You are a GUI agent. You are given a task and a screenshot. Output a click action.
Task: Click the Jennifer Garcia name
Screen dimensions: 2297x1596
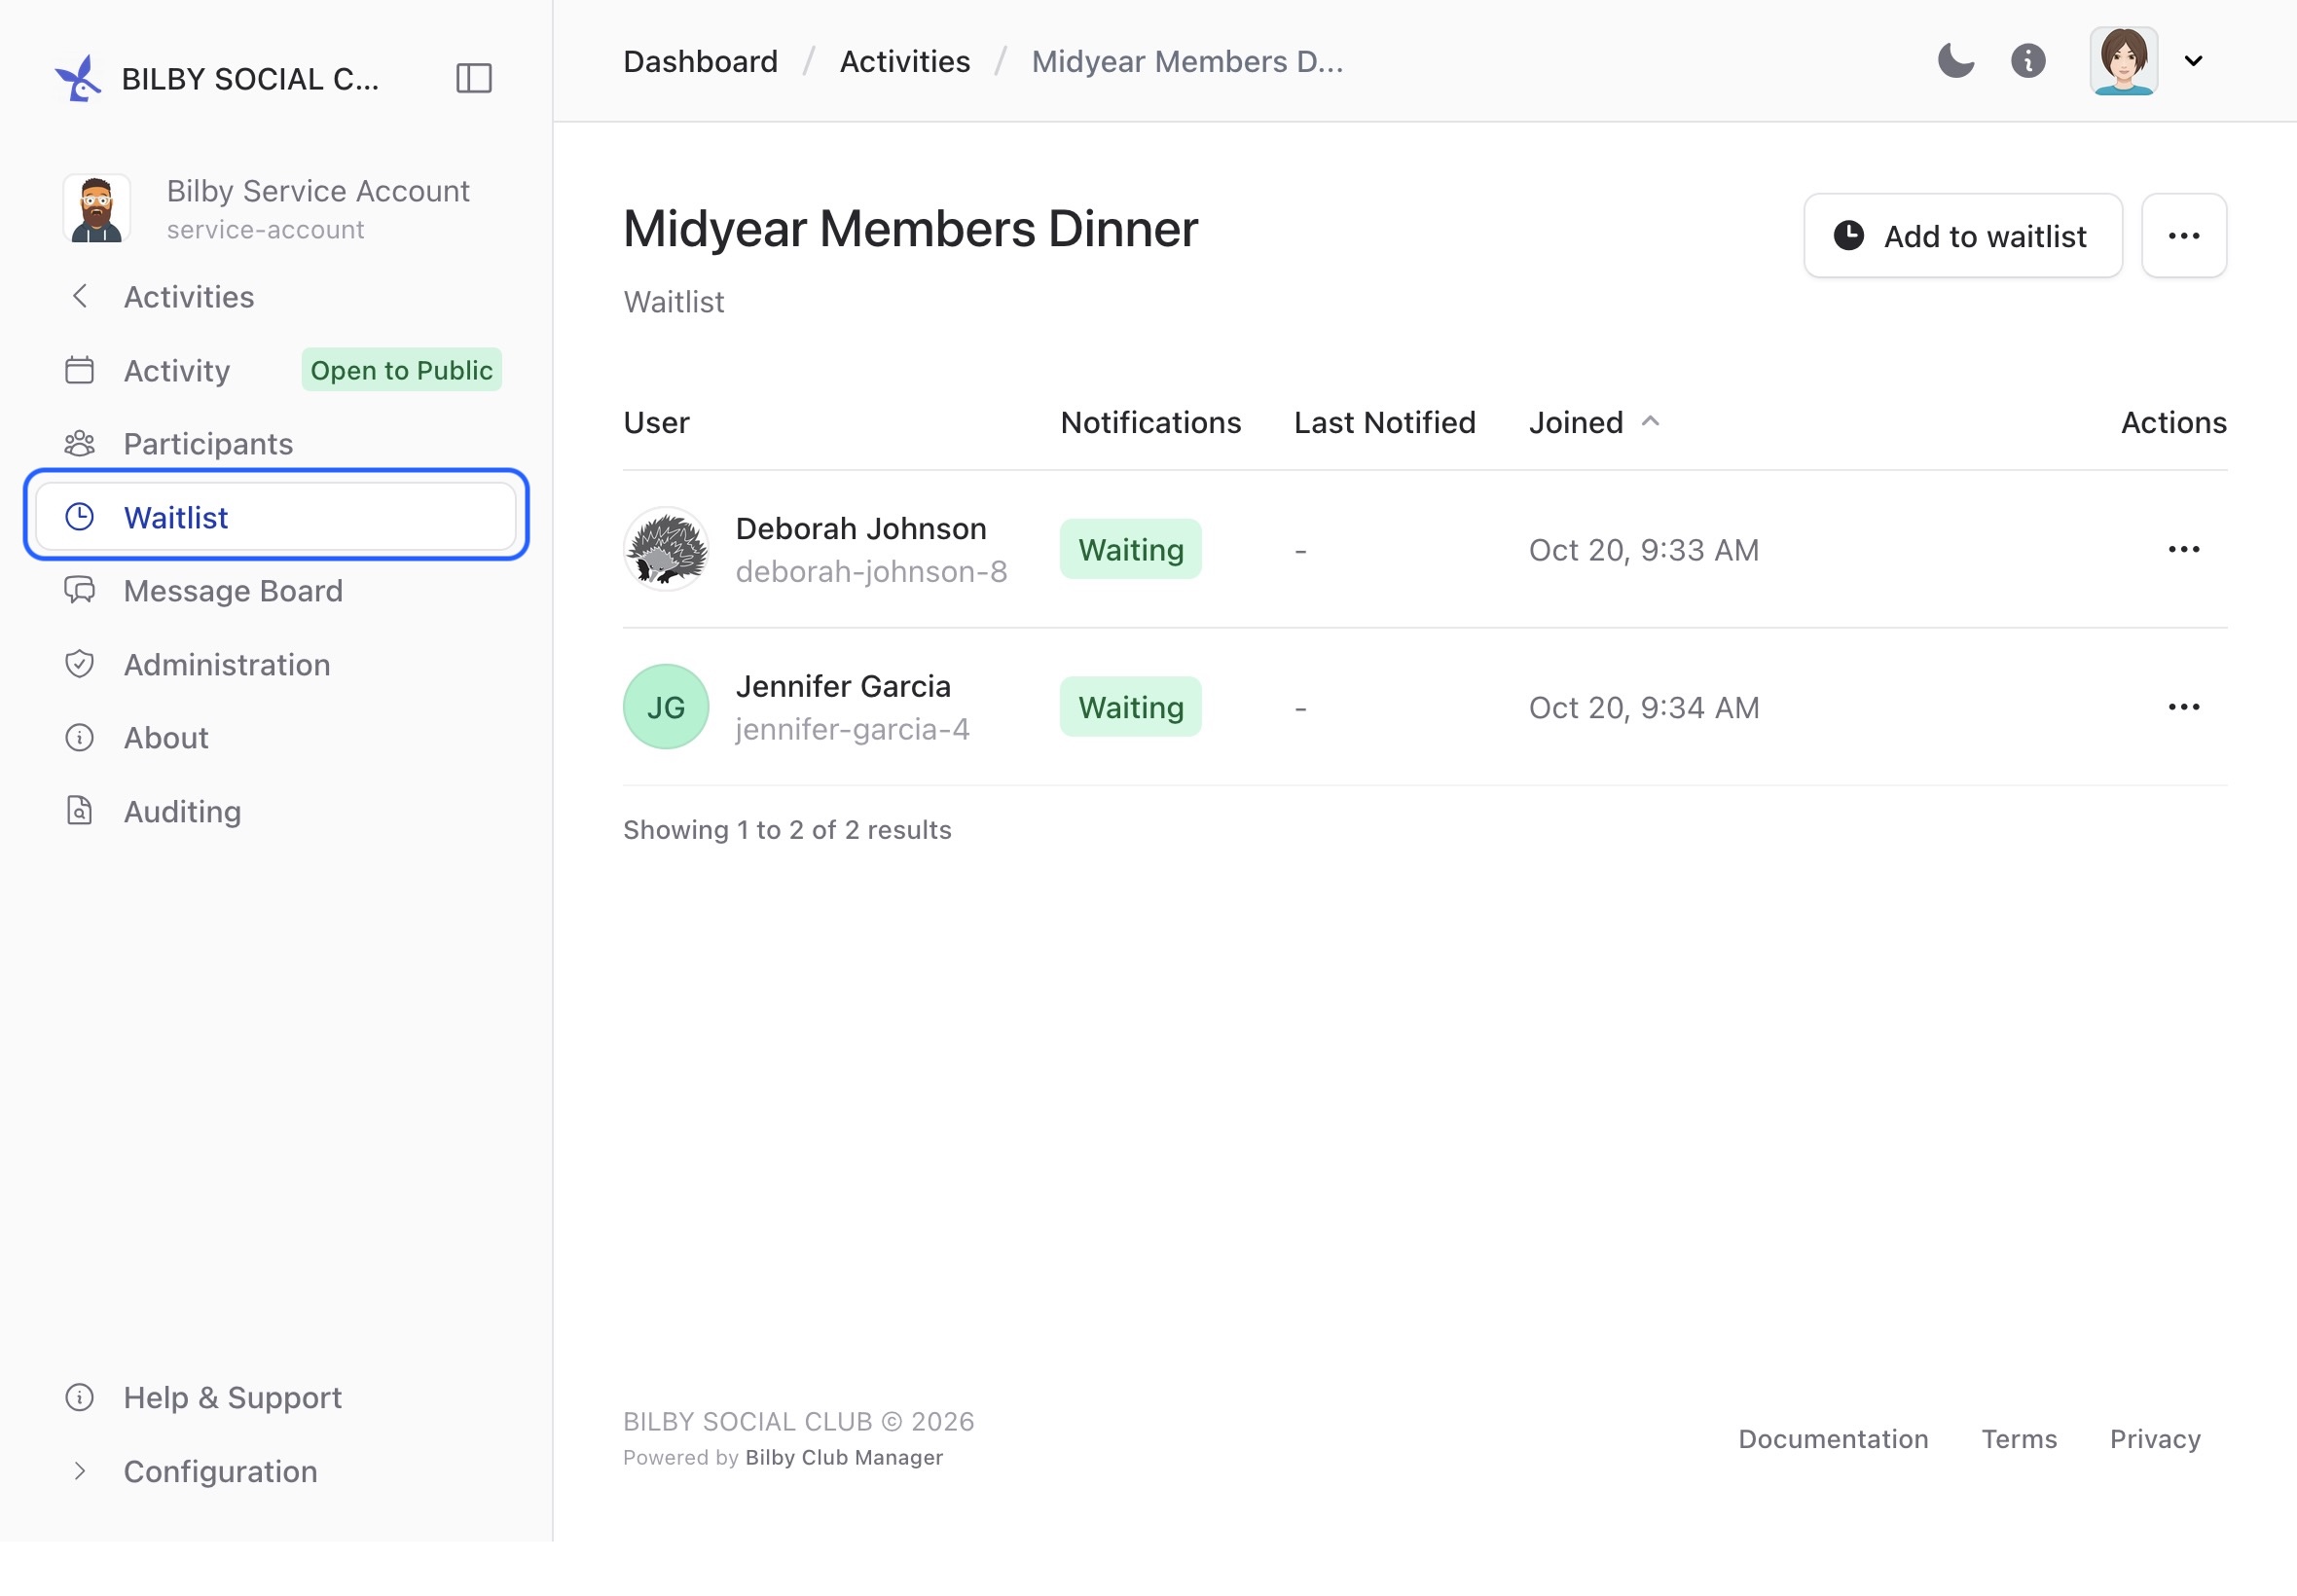(x=843, y=686)
